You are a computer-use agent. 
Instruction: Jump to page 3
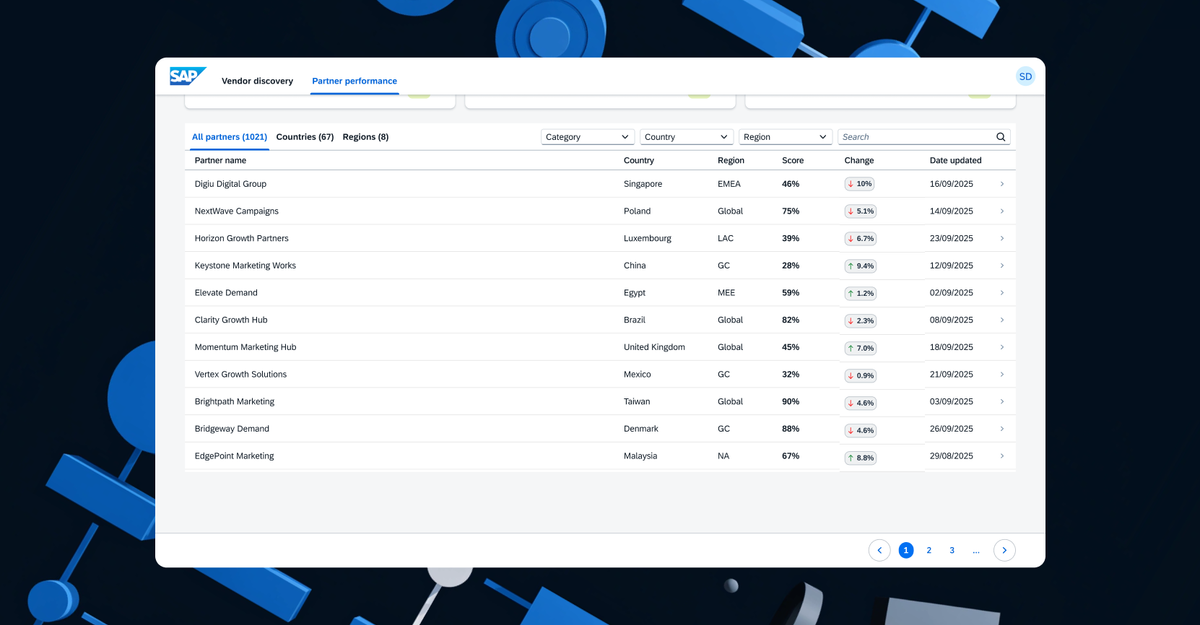coord(952,550)
